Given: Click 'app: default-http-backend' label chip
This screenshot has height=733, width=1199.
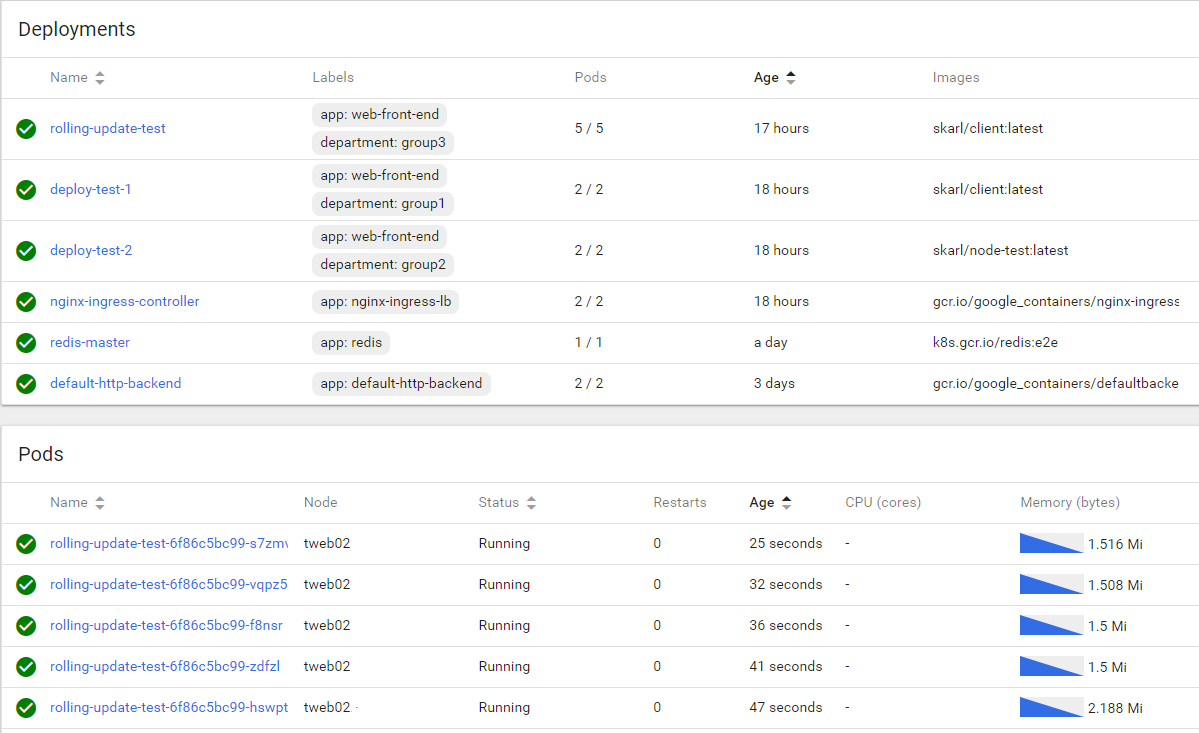Looking at the screenshot, I should click(401, 384).
